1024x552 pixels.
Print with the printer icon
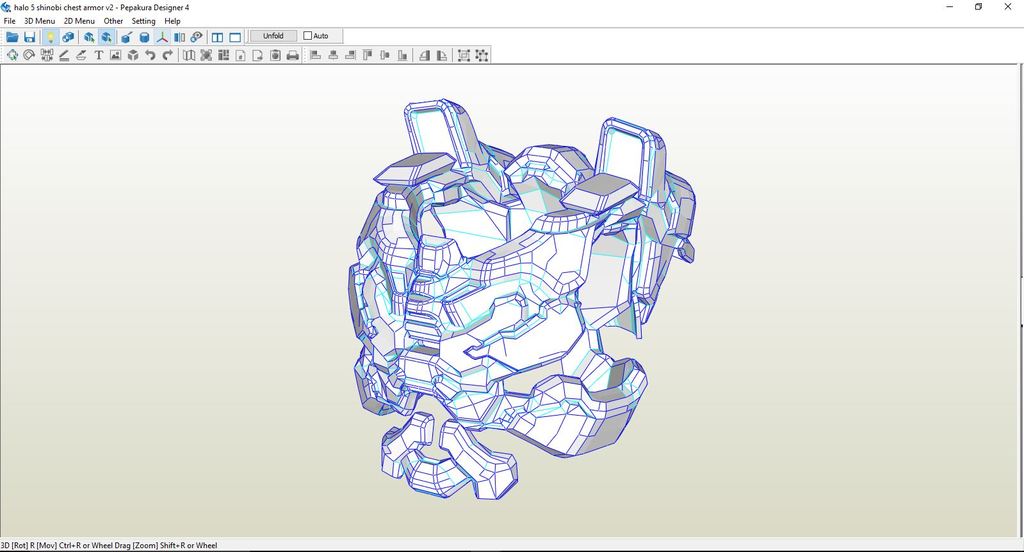(293, 56)
